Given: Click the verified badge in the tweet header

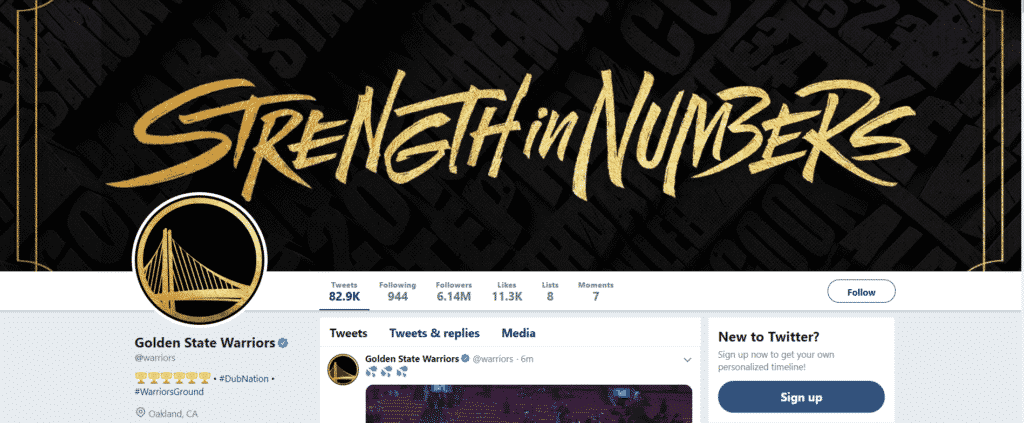Looking at the screenshot, I should coord(466,359).
